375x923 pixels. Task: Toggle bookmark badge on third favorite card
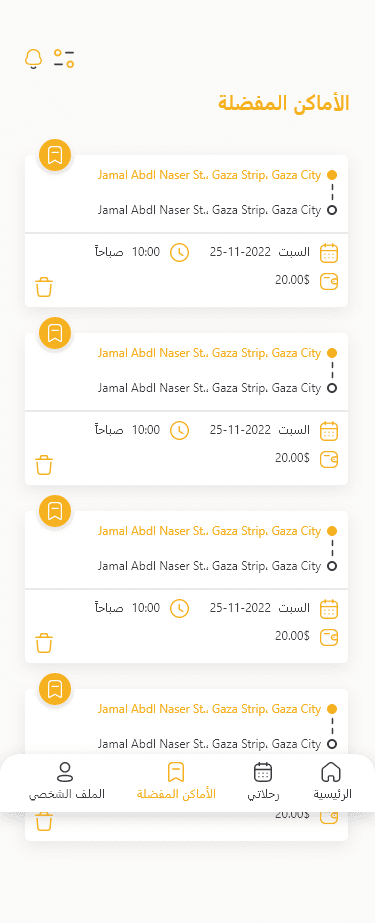55,511
